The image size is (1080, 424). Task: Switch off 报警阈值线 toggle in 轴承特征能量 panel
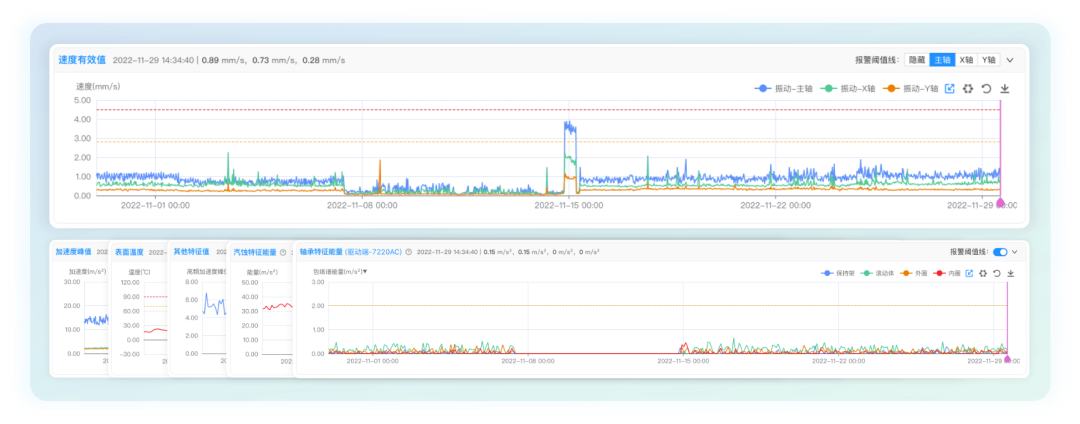pyautogui.click(x=999, y=252)
